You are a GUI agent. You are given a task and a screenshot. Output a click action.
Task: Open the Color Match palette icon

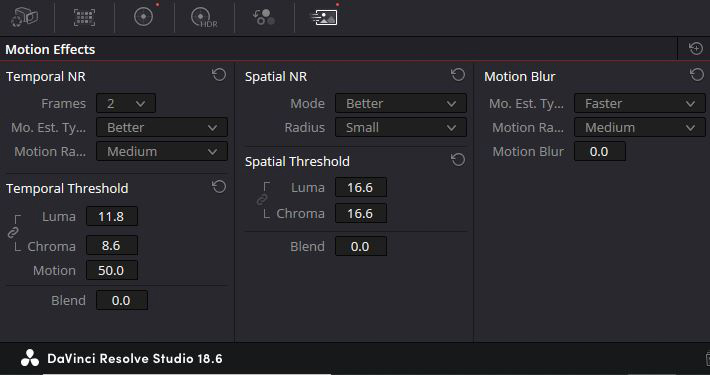click(x=84, y=18)
